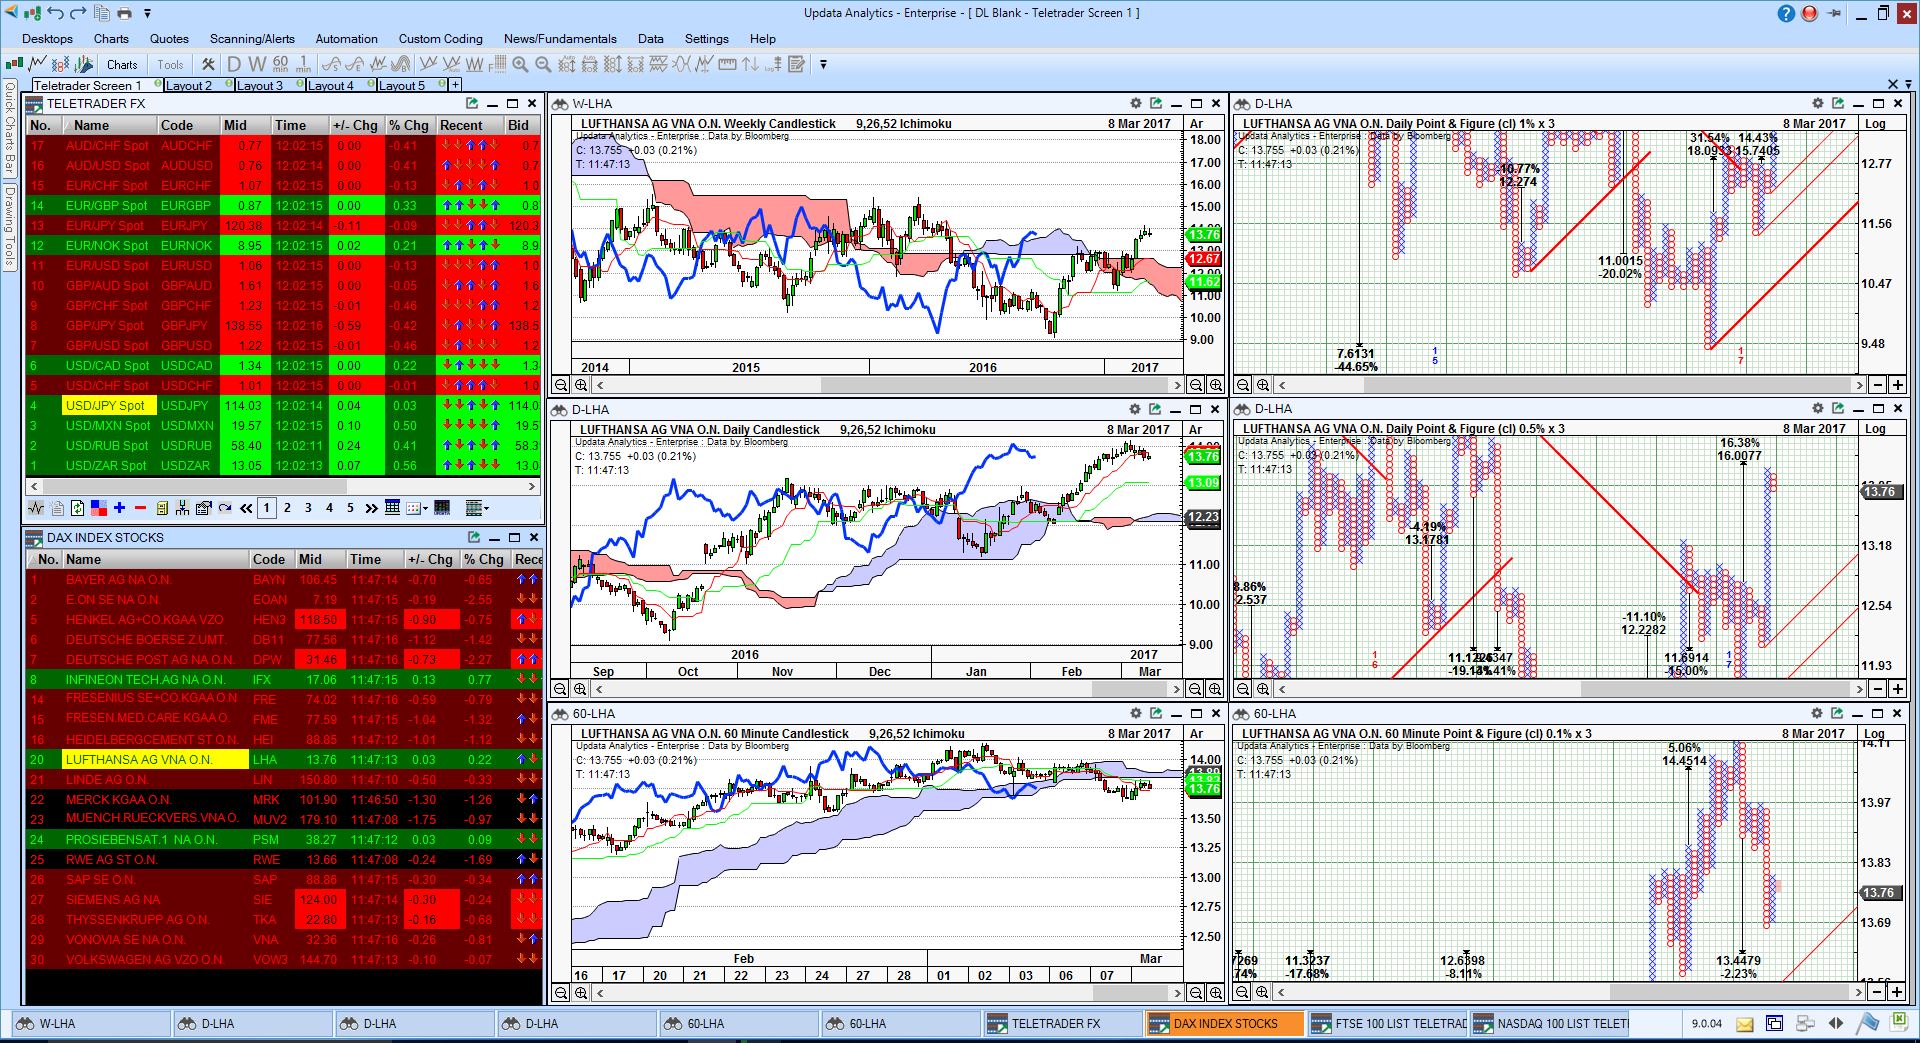Toggle Ar scale button on W-LHA chart

pyautogui.click(x=1196, y=124)
